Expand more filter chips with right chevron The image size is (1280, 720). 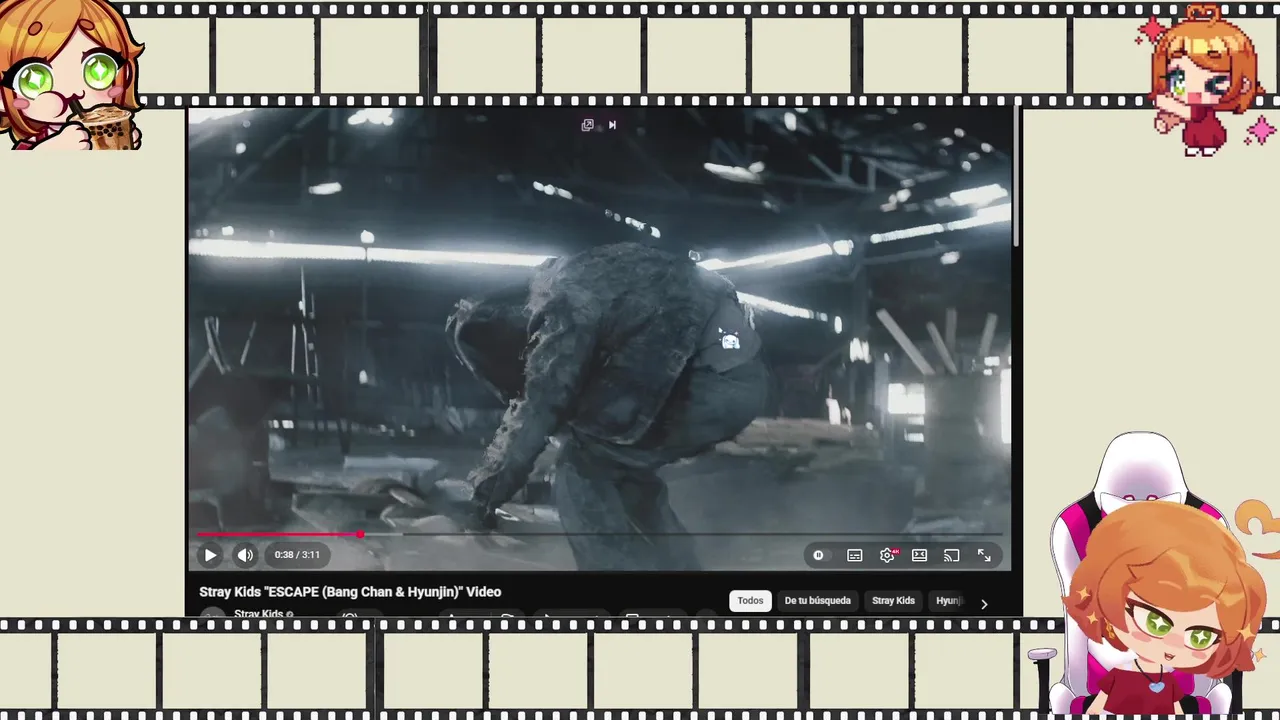click(x=984, y=603)
